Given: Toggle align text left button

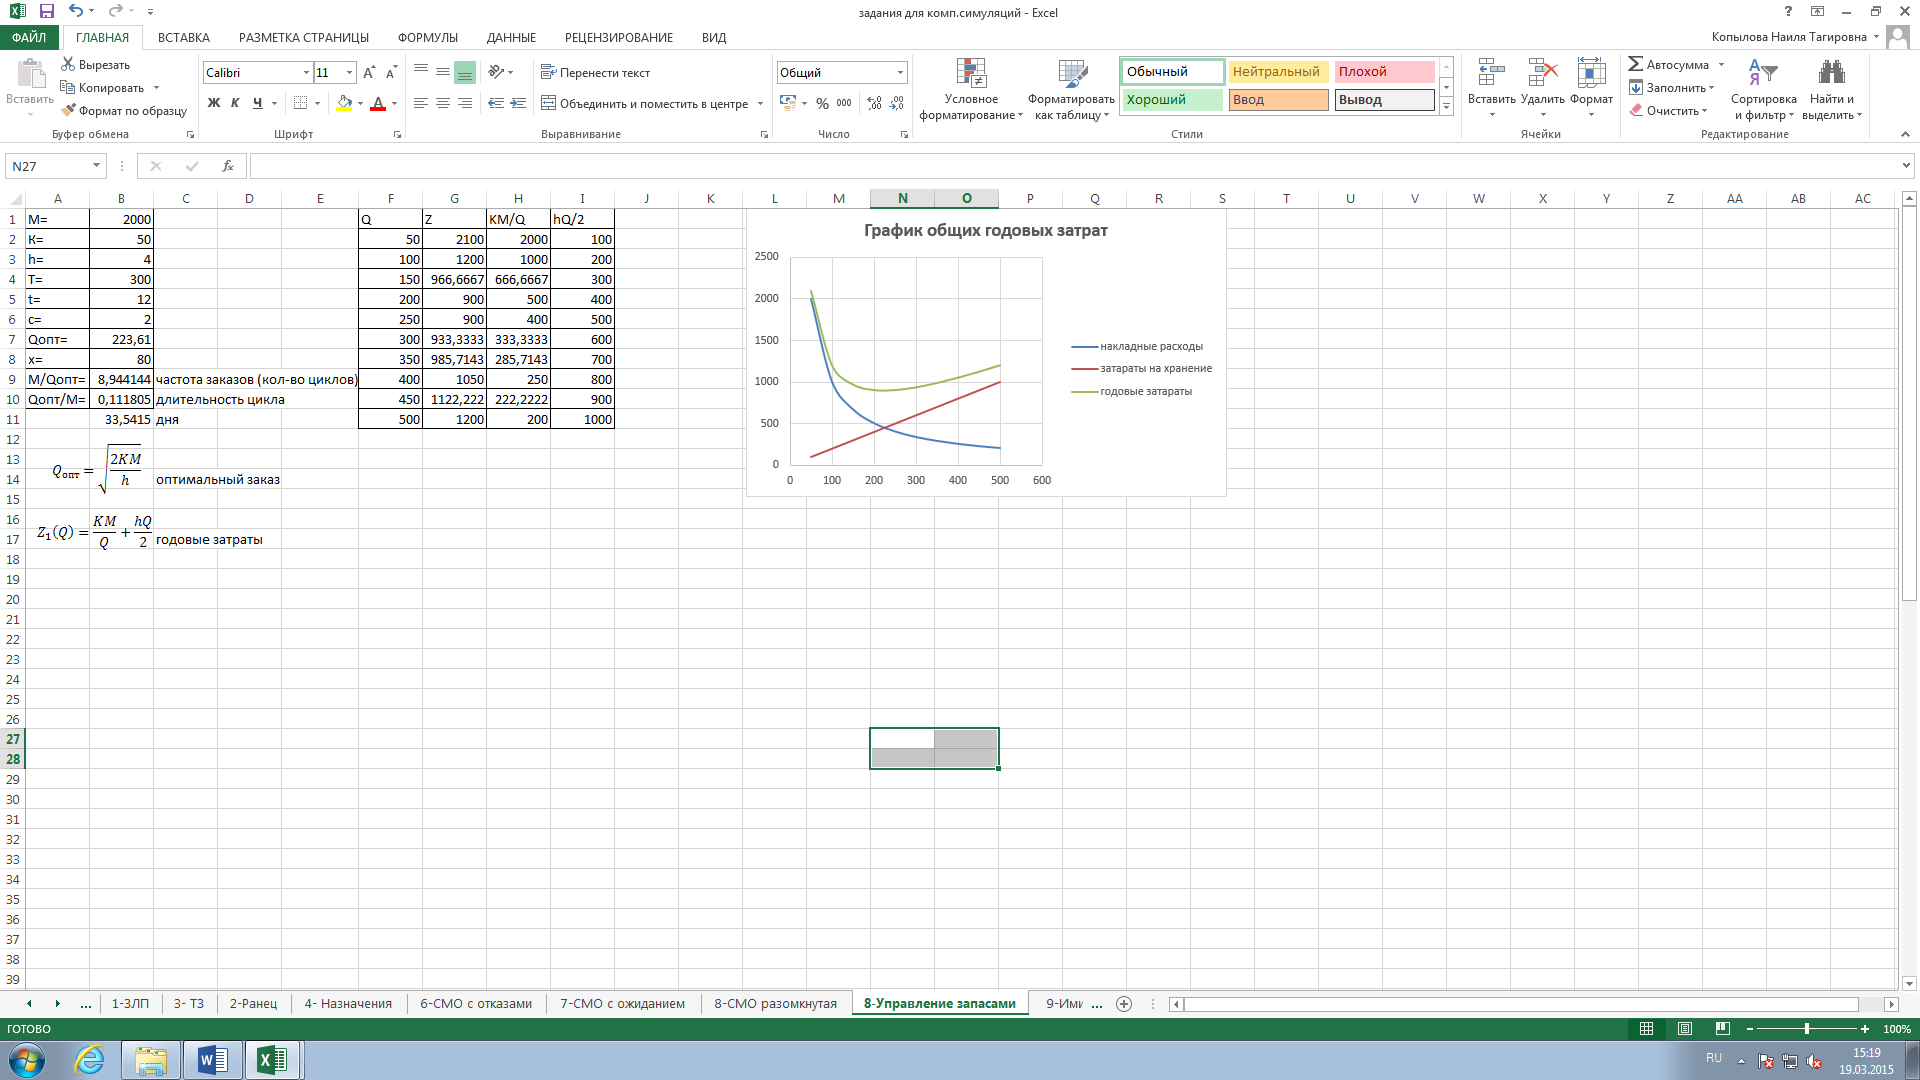Looking at the screenshot, I should 421,103.
